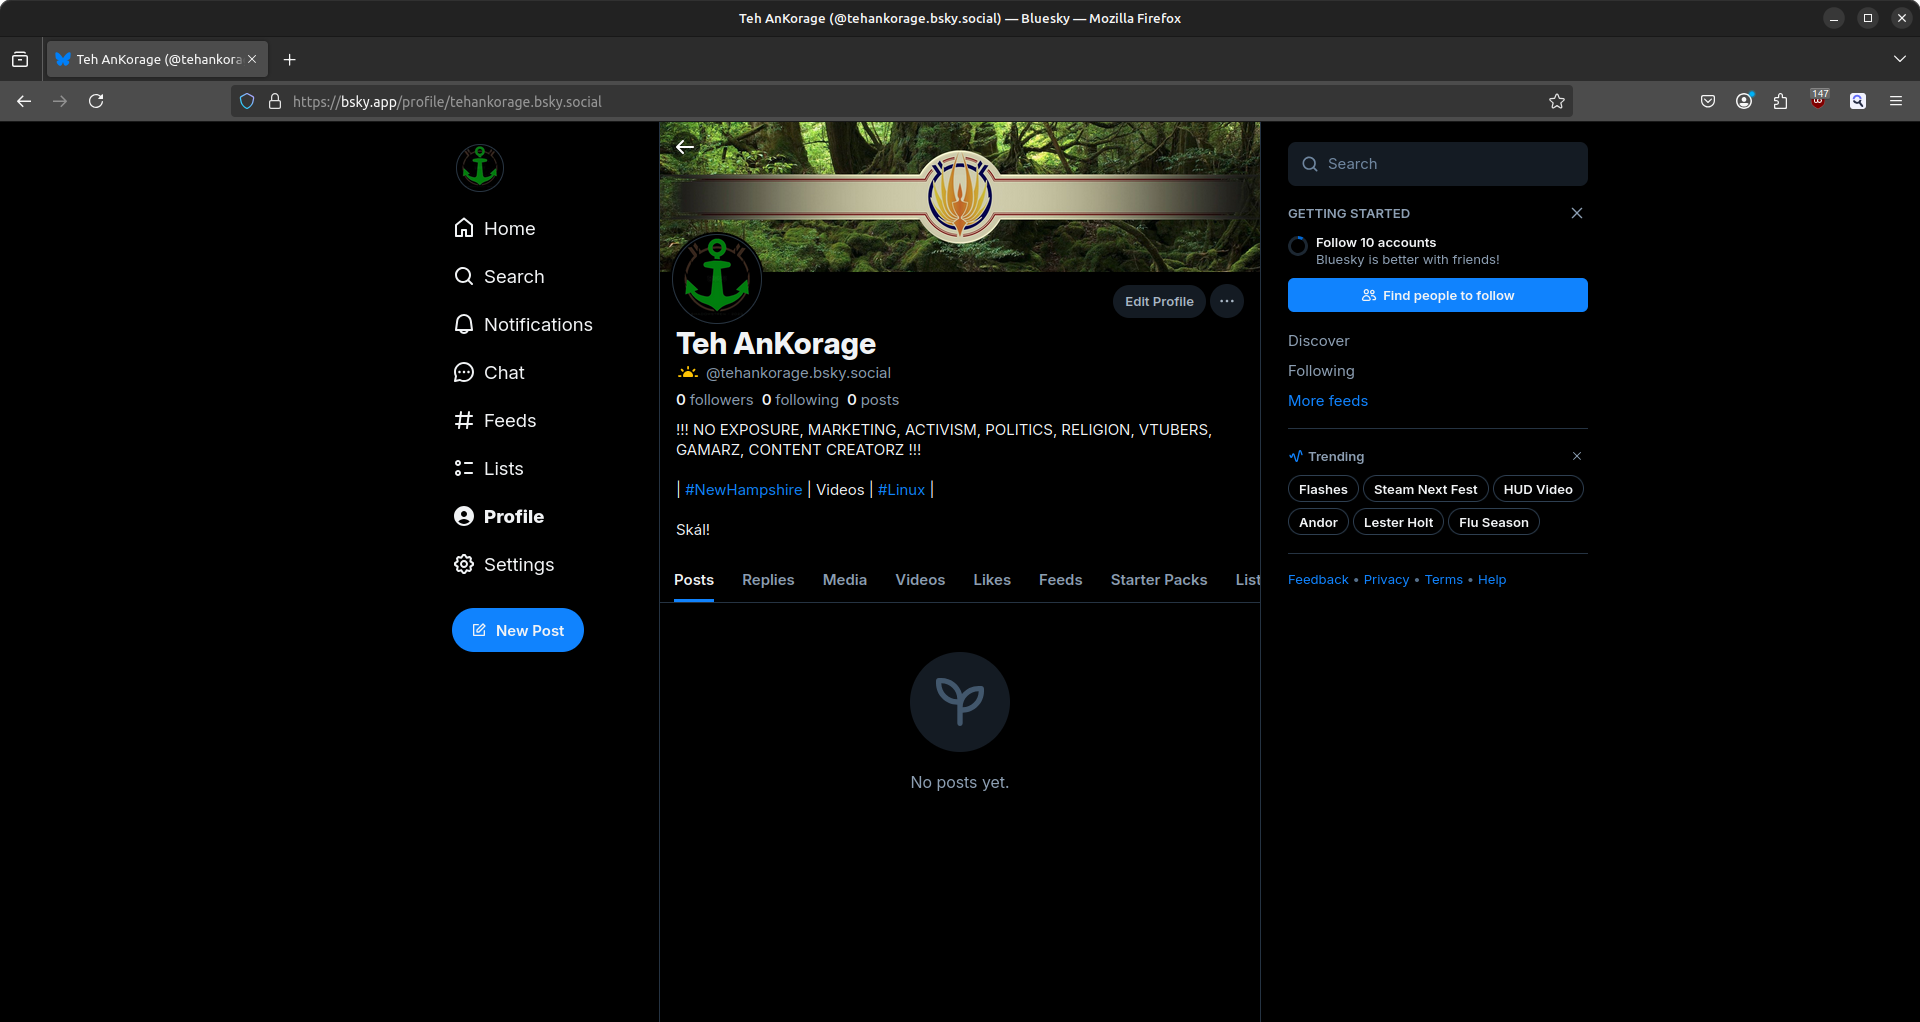Expand the list all tabs dropdown
Image resolution: width=1920 pixels, height=1022 pixels.
[1899, 59]
